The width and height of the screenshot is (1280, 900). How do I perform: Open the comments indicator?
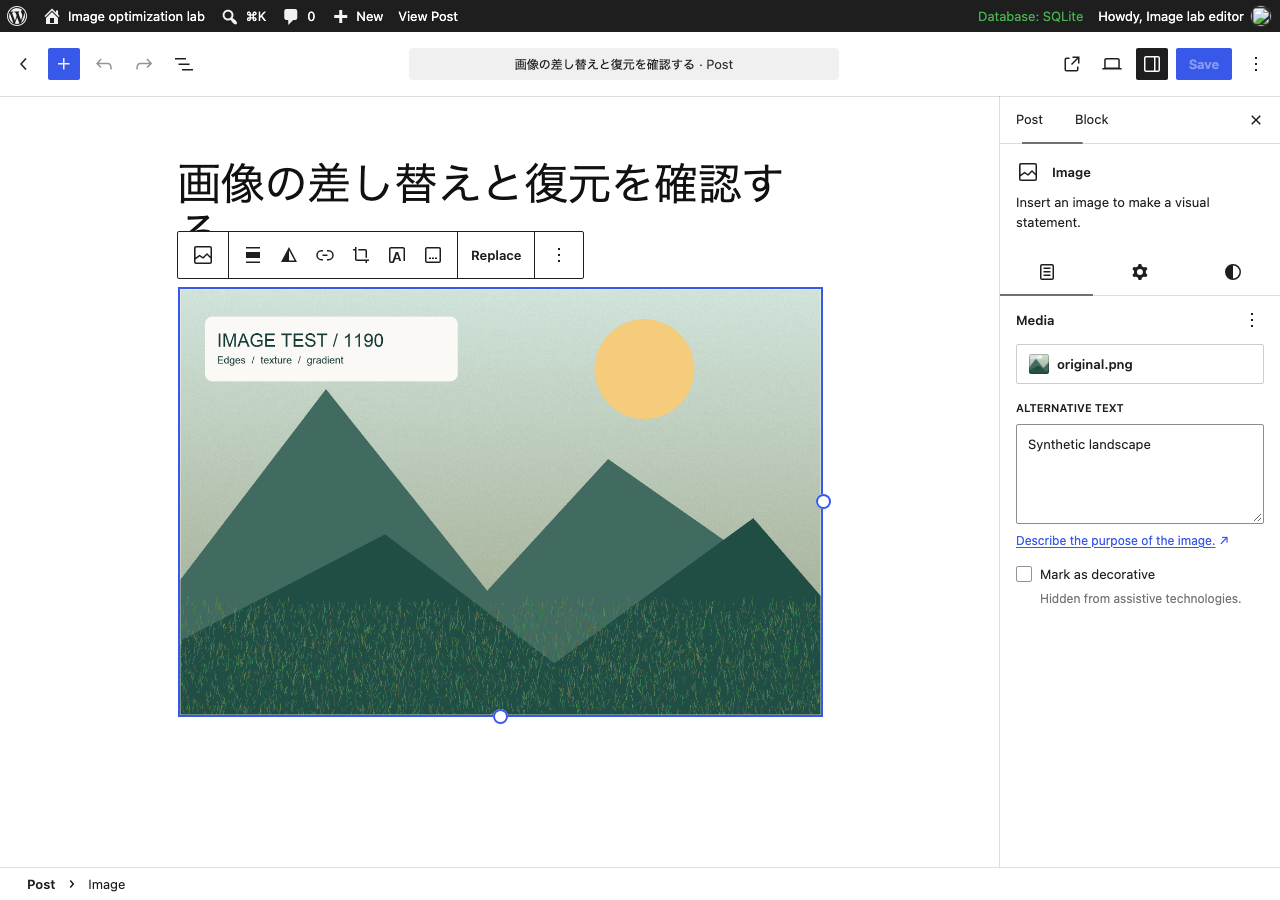tap(299, 16)
